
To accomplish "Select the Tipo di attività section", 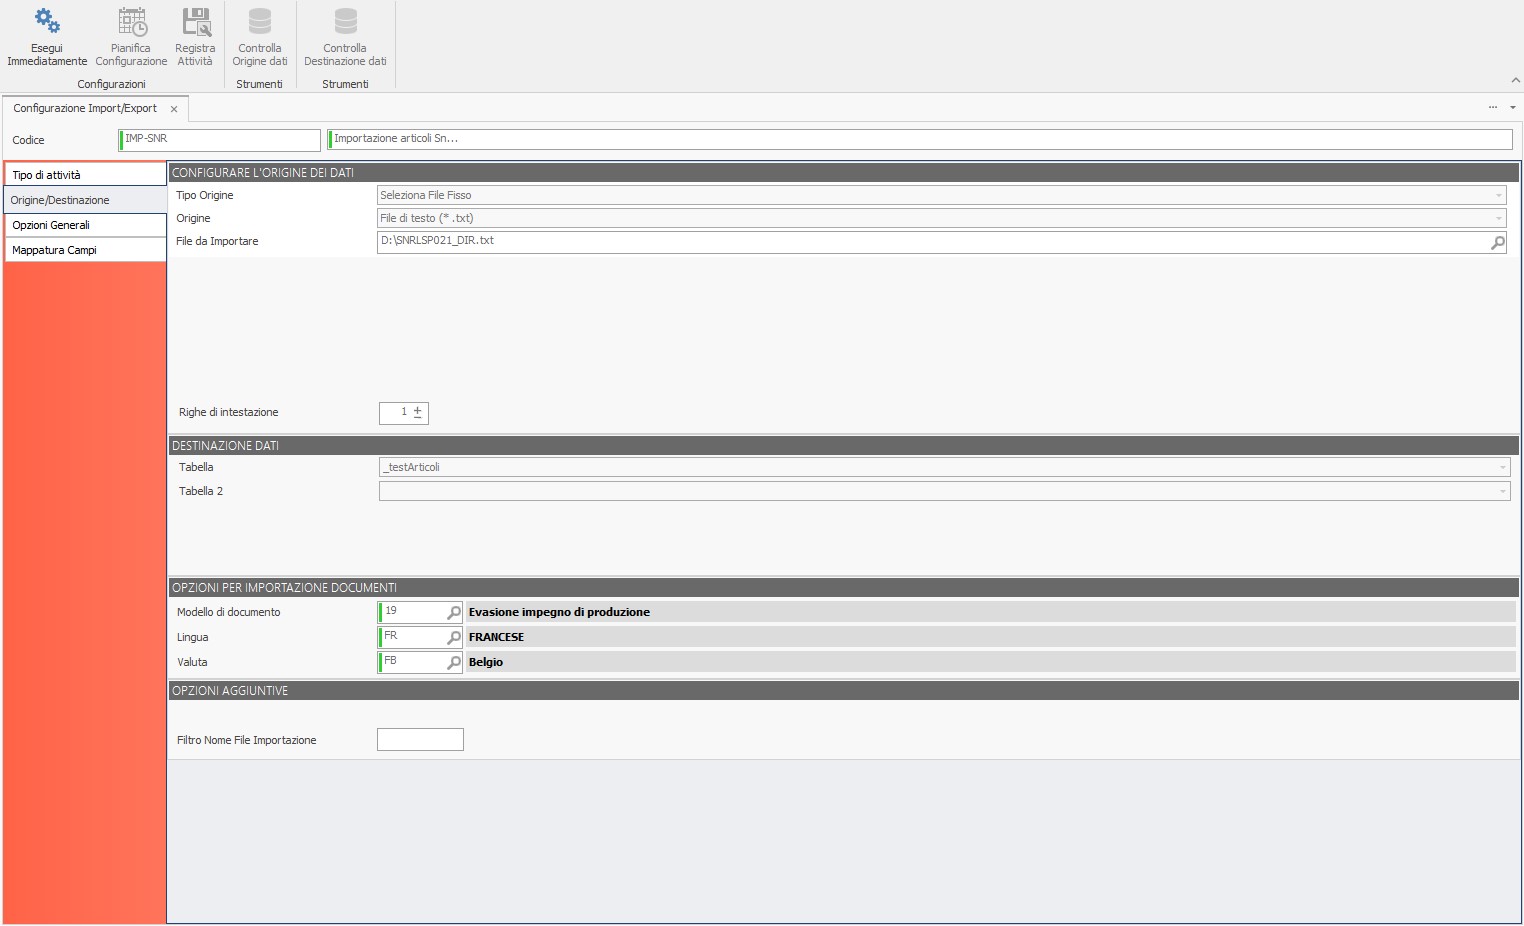I will tap(85, 174).
